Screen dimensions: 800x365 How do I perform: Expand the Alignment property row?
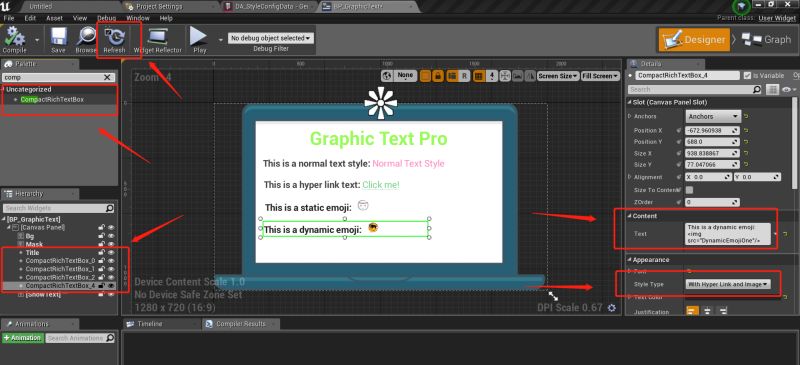coord(630,177)
